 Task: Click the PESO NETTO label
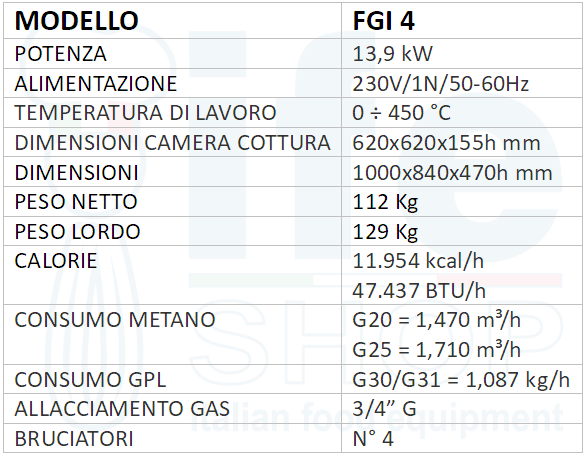(x=76, y=202)
